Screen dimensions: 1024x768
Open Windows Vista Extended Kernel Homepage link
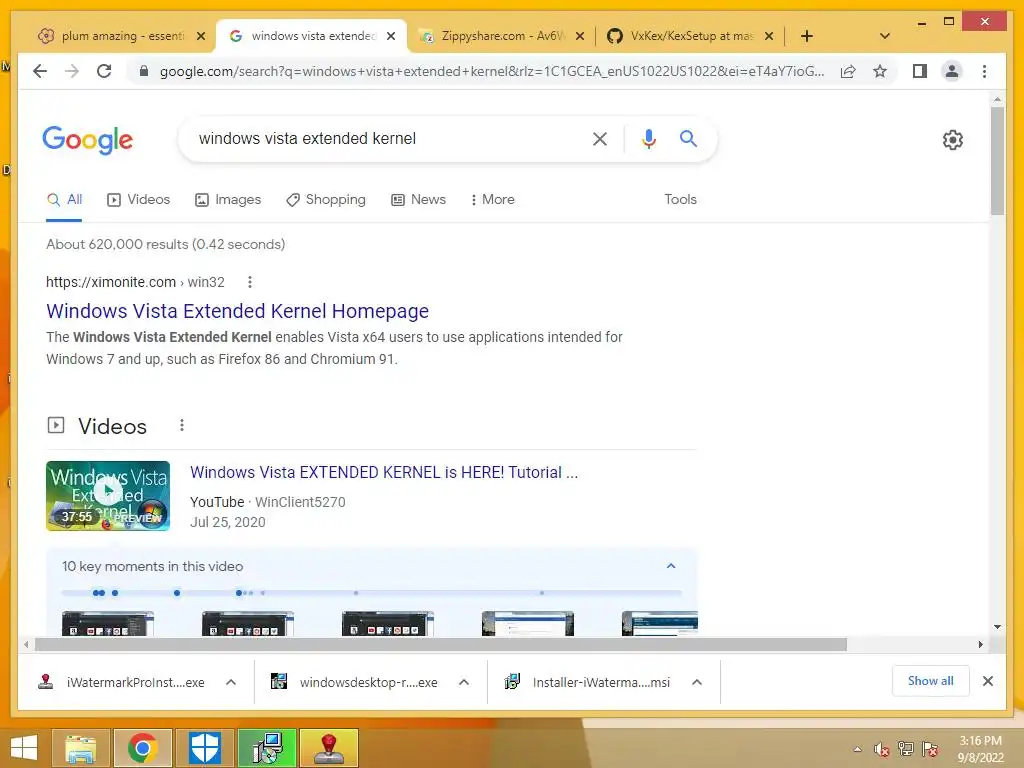tap(237, 311)
